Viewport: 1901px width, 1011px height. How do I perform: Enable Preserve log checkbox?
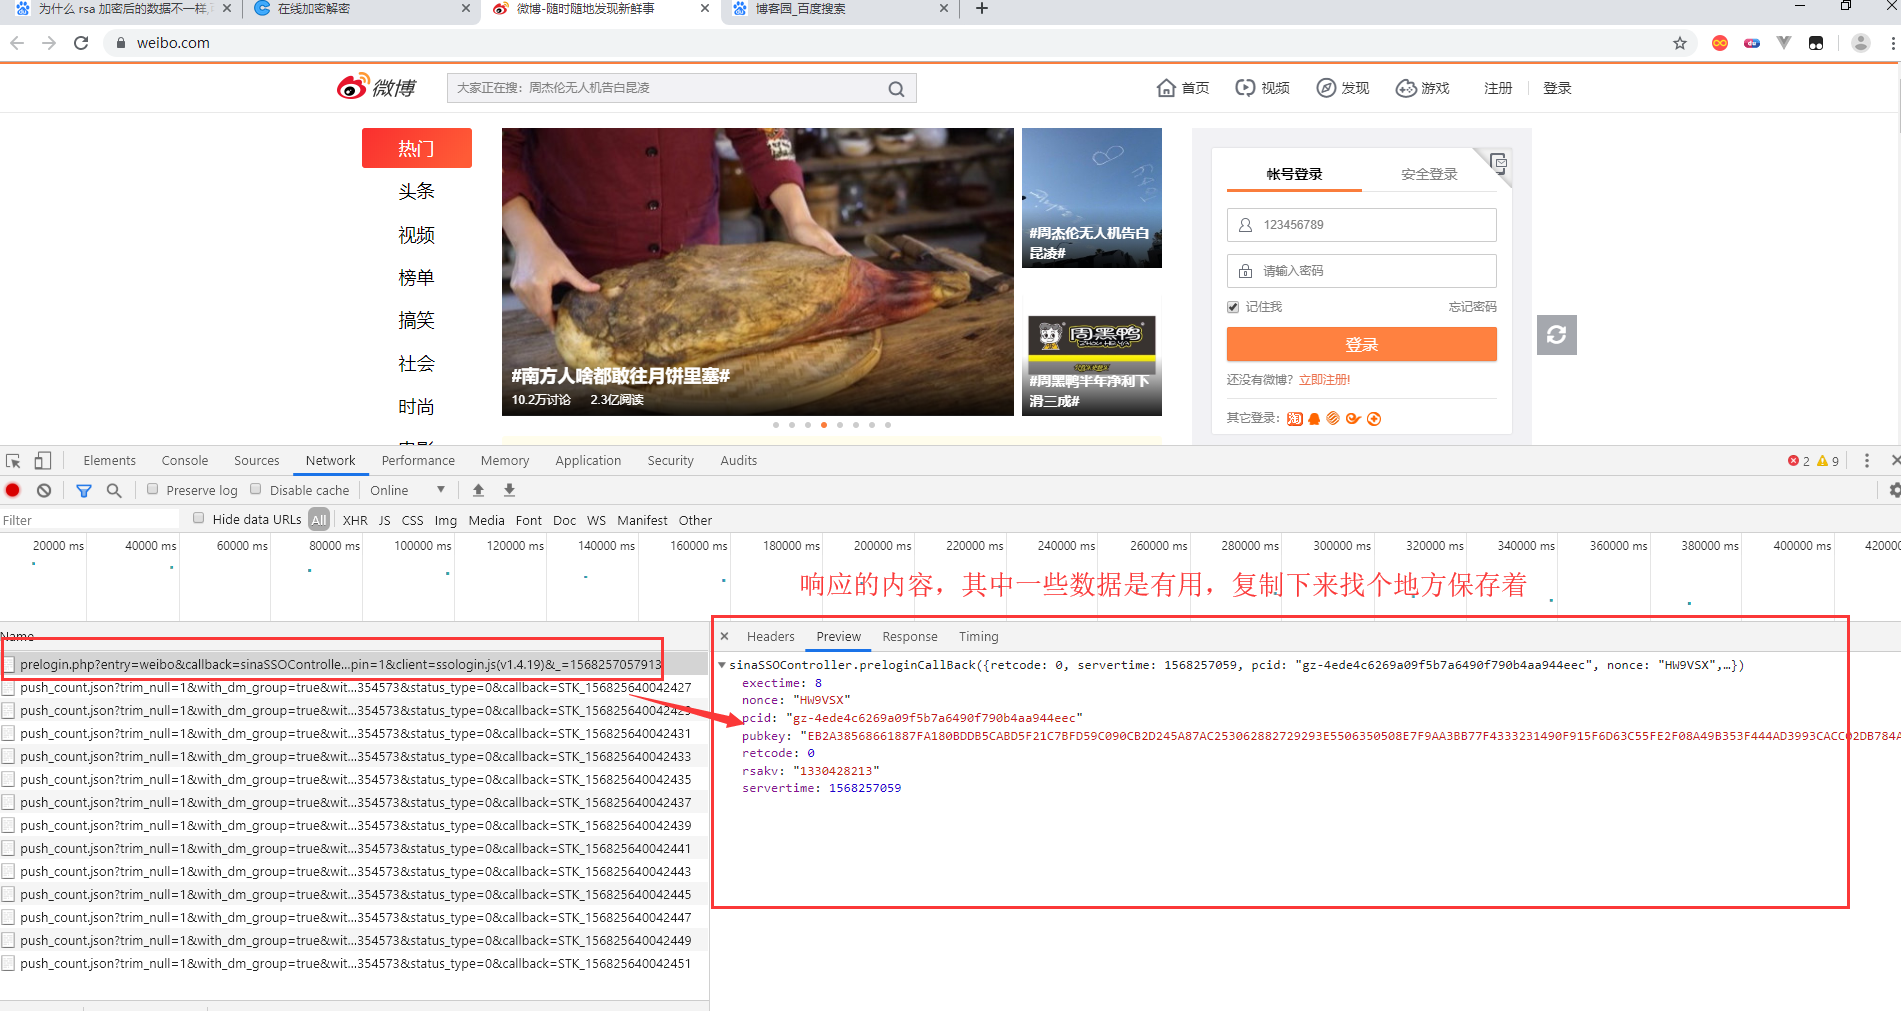click(x=153, y=489)
